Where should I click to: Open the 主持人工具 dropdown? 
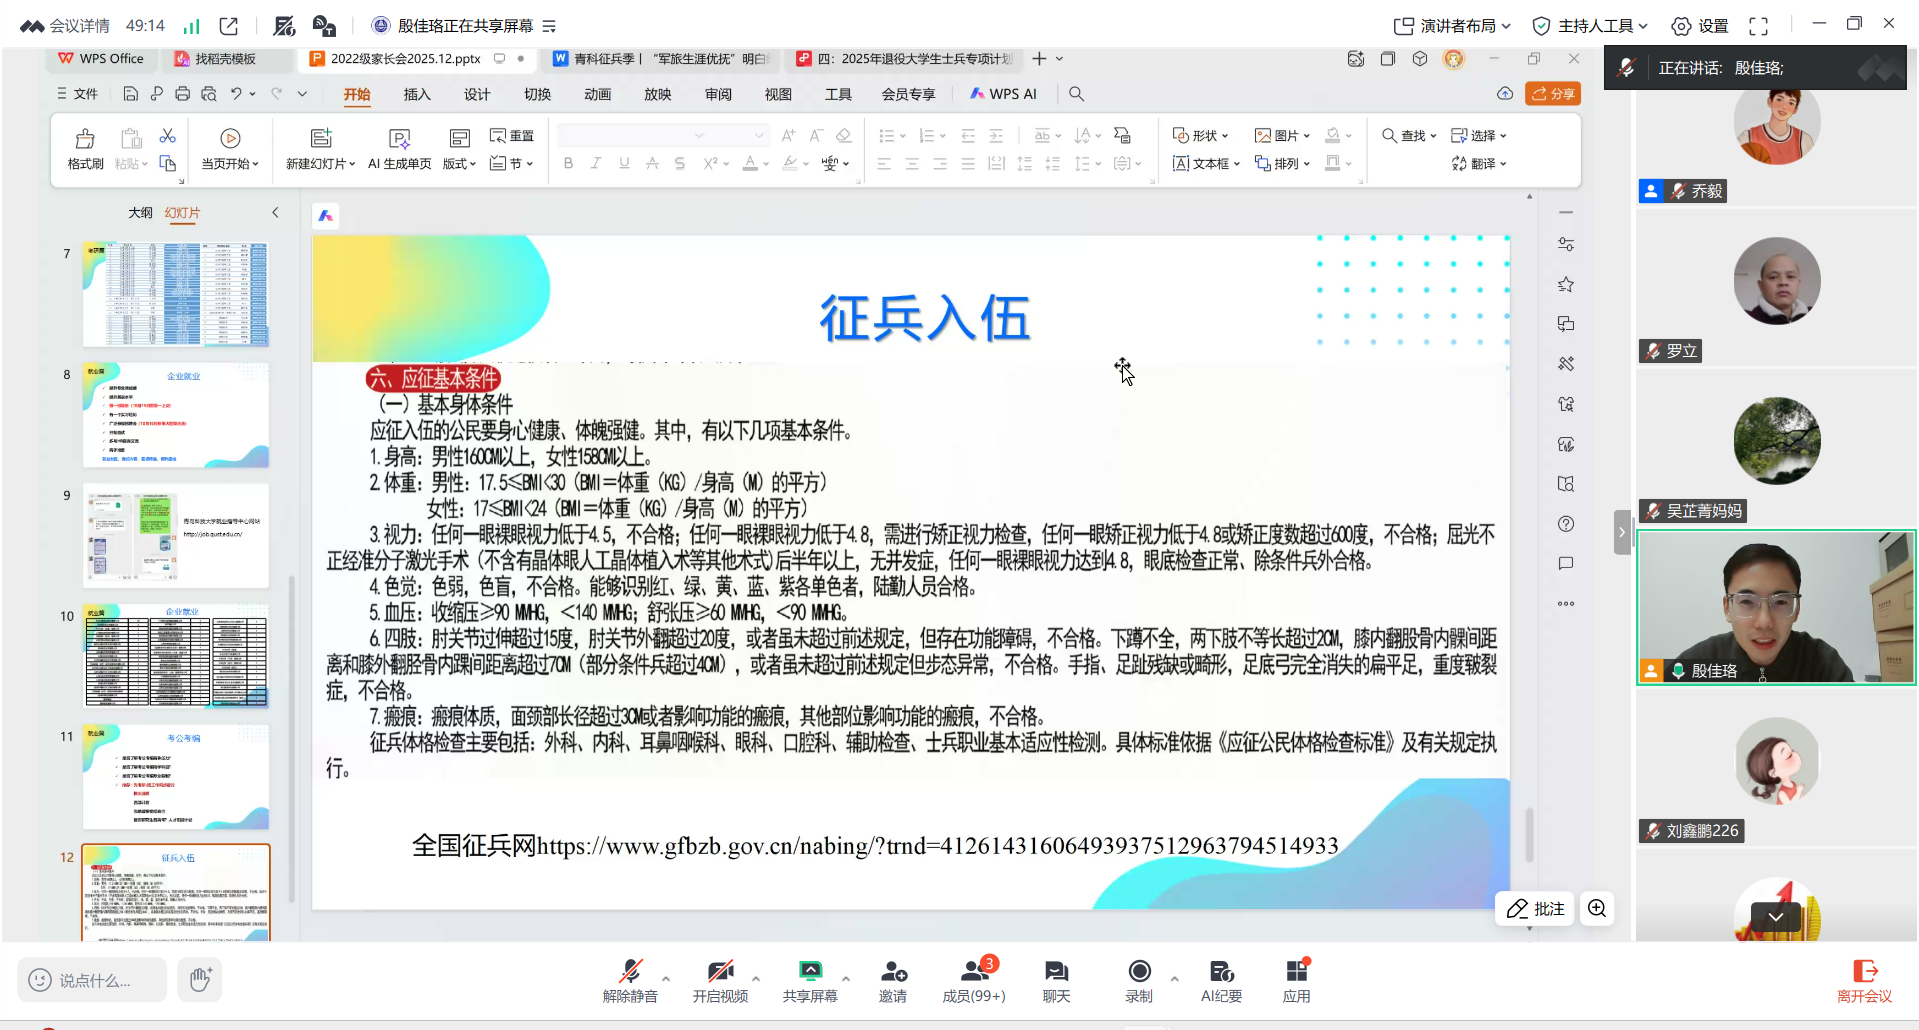[x=1590, y=26]
